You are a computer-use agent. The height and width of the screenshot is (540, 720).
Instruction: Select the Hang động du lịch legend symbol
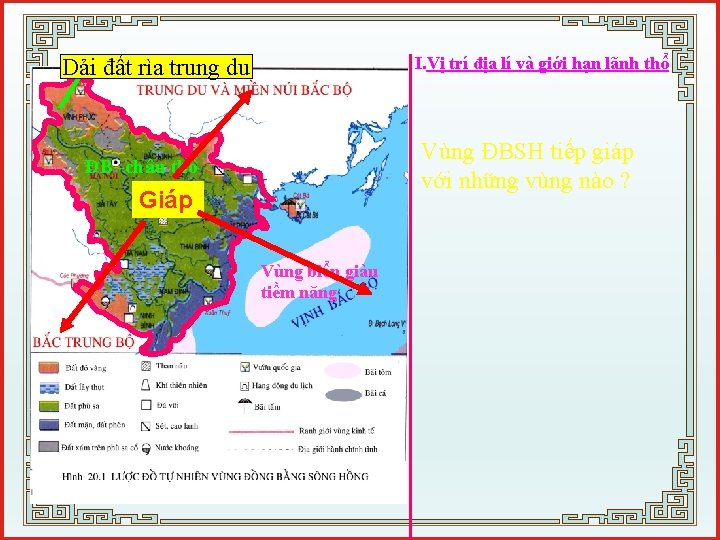[245, 386]
